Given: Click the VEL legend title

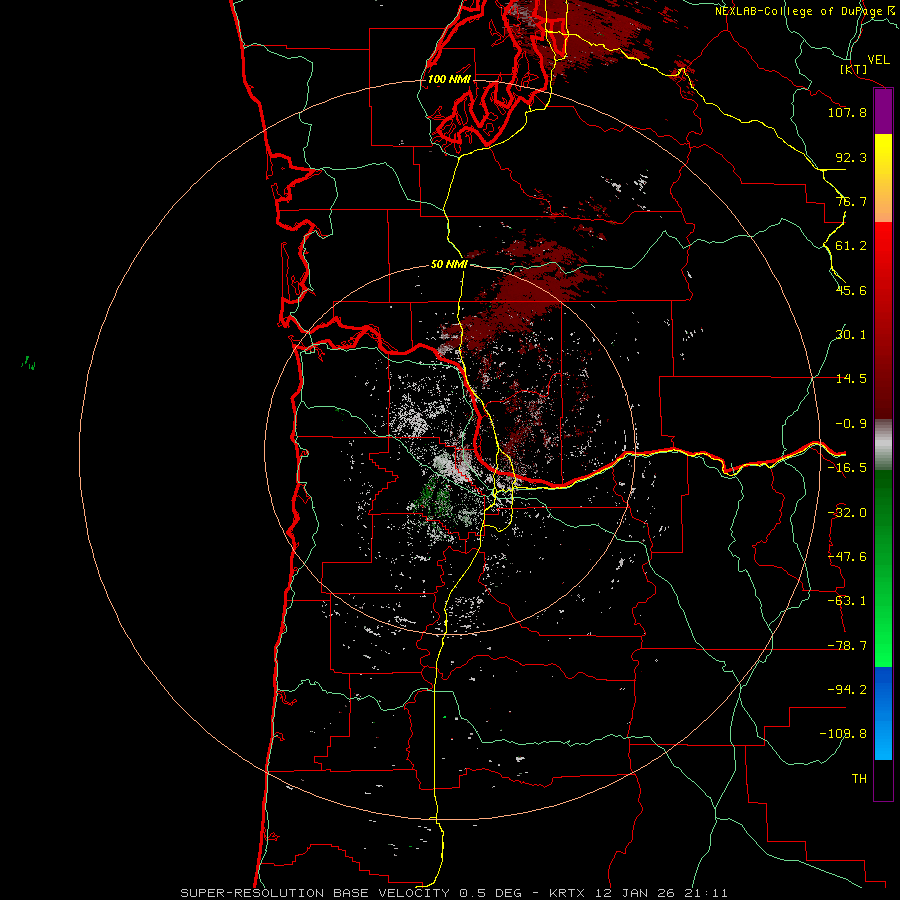Looking at the screenshot, I should (878, 60).
